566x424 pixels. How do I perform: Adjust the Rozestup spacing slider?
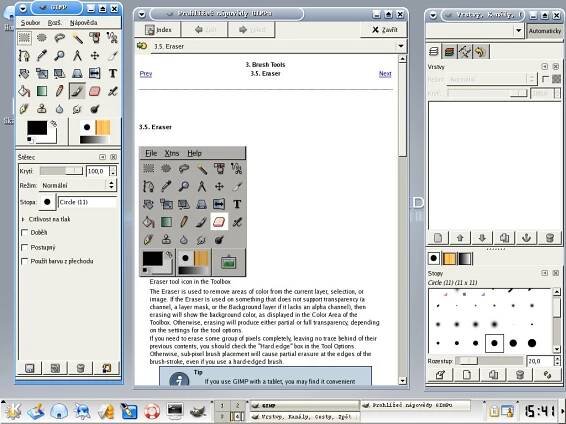click(489, 360)
